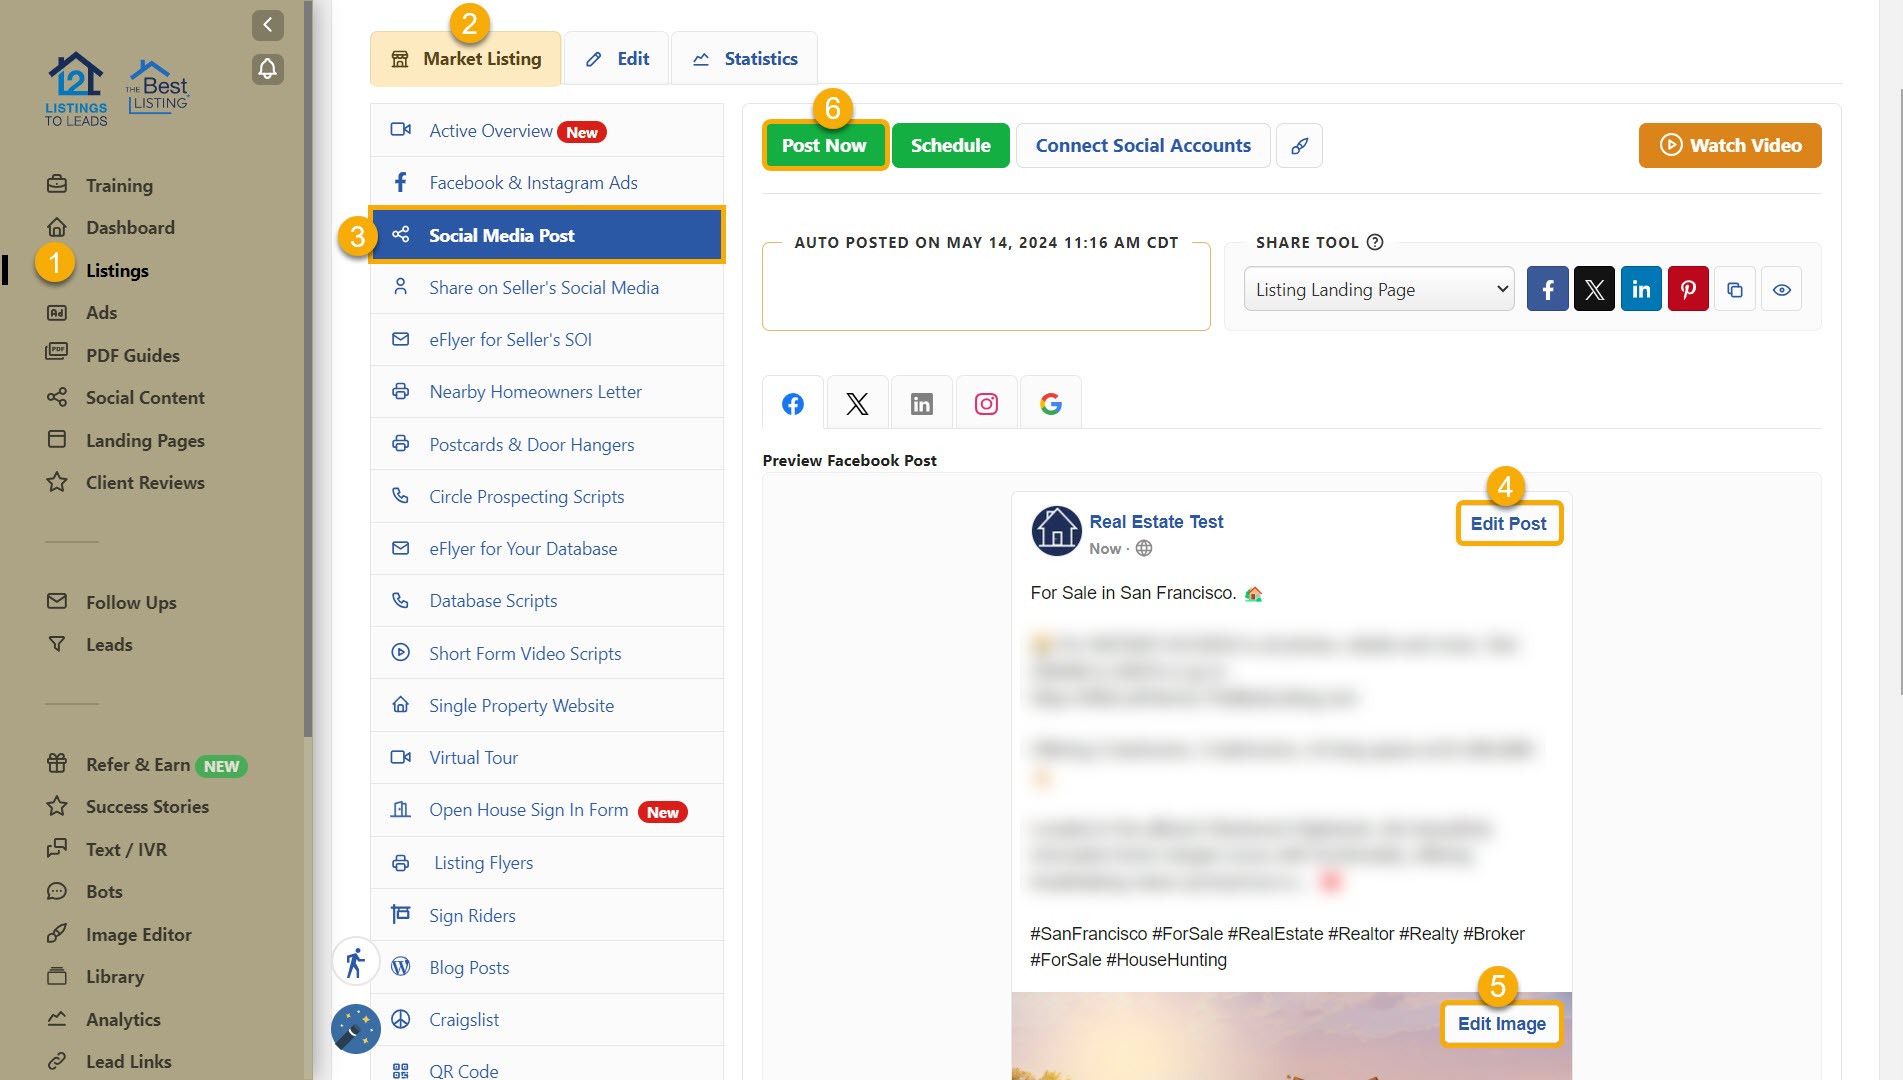Screen dimensions: 1903x1080
Task: Open the Statistics tab
Action: click(745, 59)
